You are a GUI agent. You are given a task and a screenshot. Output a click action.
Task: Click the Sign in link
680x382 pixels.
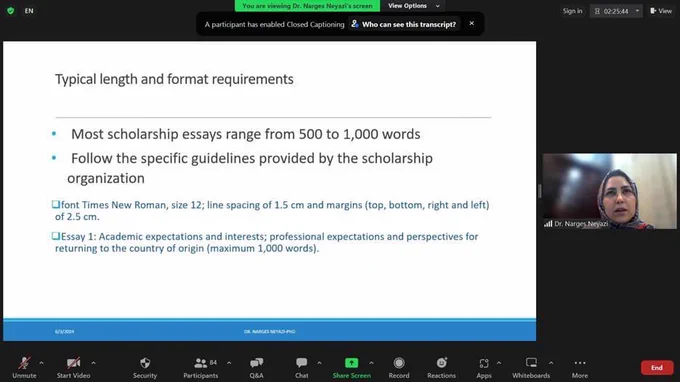(x=572, y=11)
